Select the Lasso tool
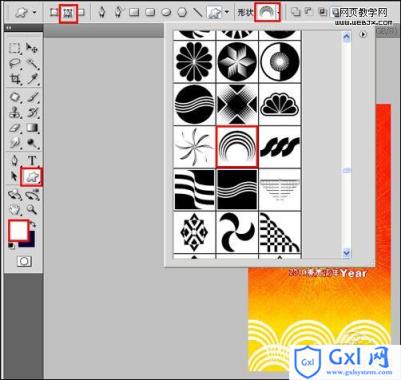Image resolution: width=401 pixels, height=380 pixels. tap(14, 63)
